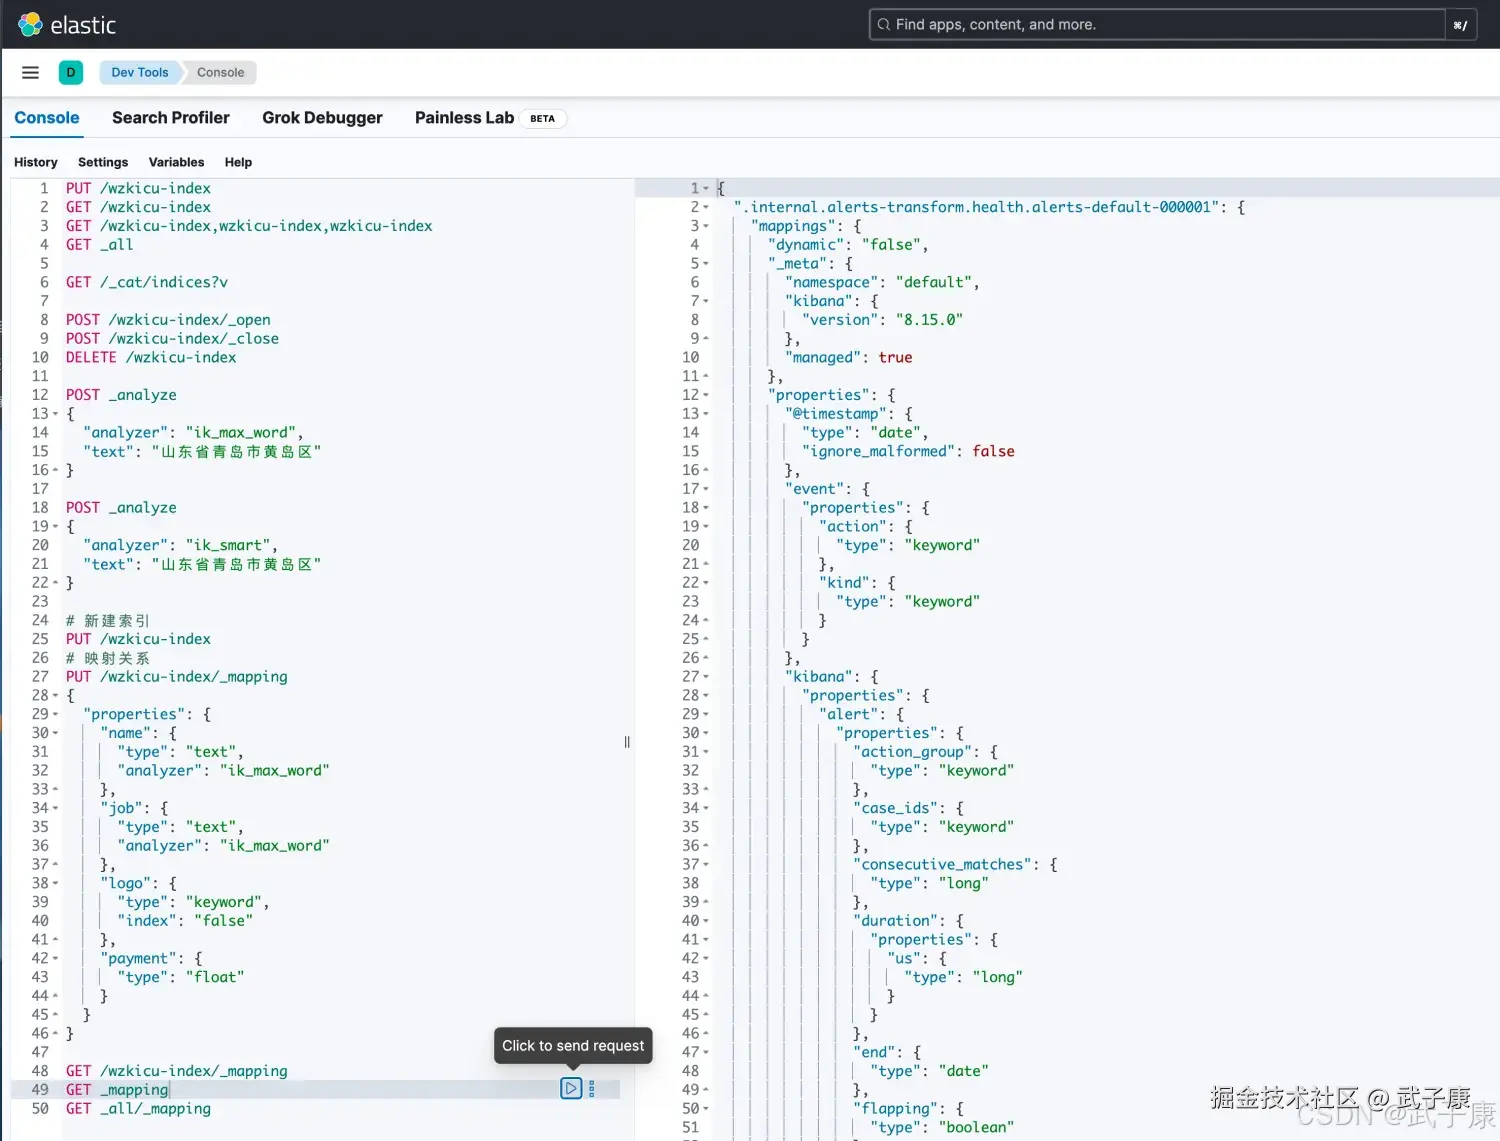Fold response line 2 index object
Image resolution: width=1500 pixels, height=1141 pixels.
click(x=706, y=207)
